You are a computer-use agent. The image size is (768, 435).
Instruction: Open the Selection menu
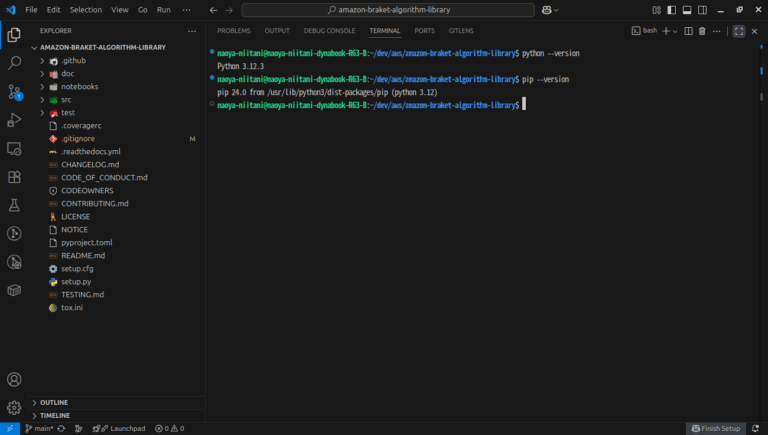(x=86, y=10)
